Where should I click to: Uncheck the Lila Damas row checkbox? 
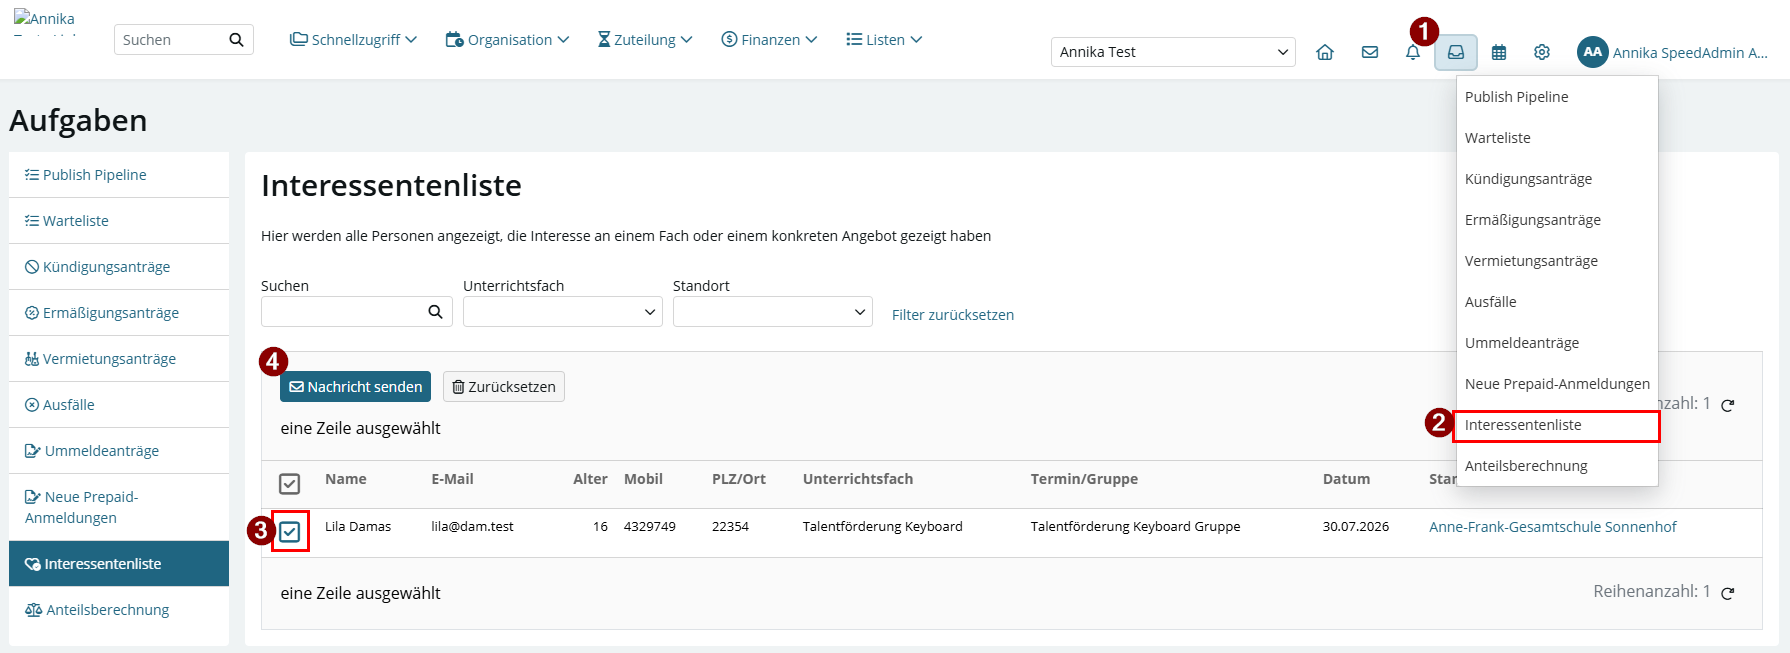coord(289,532)
